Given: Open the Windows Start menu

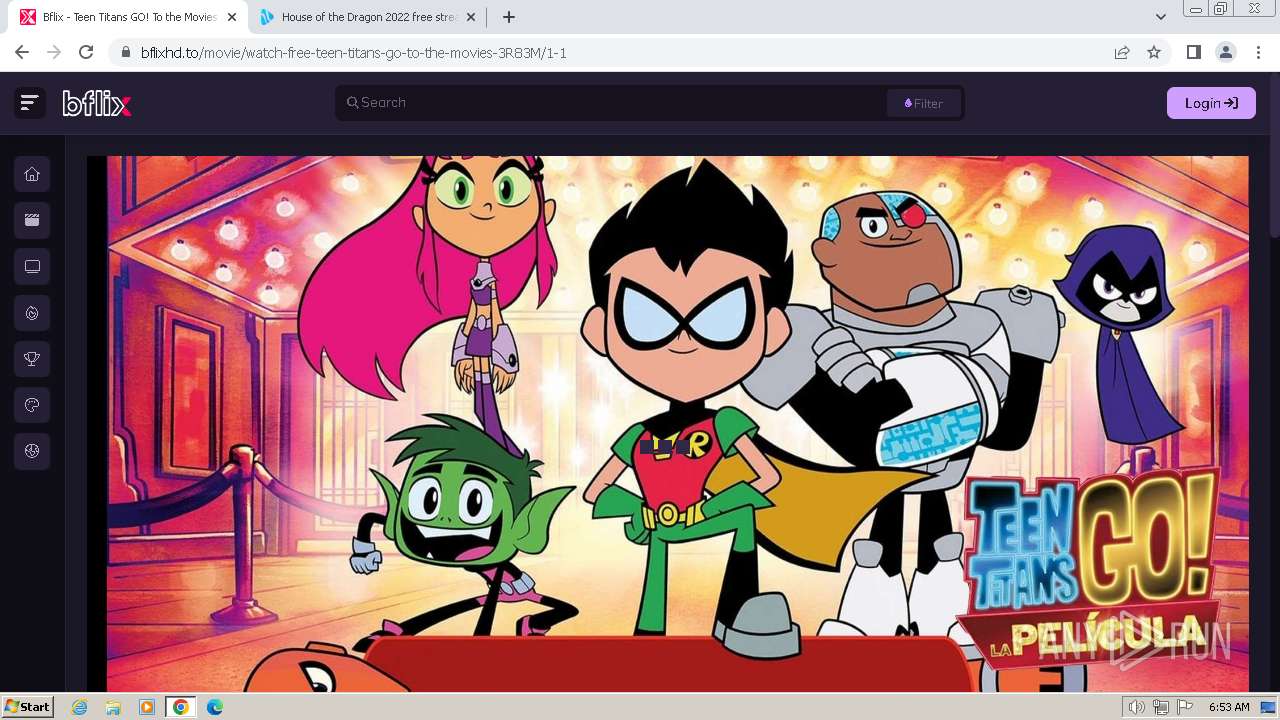Looking at the screenshot, I should pos(28,707).
